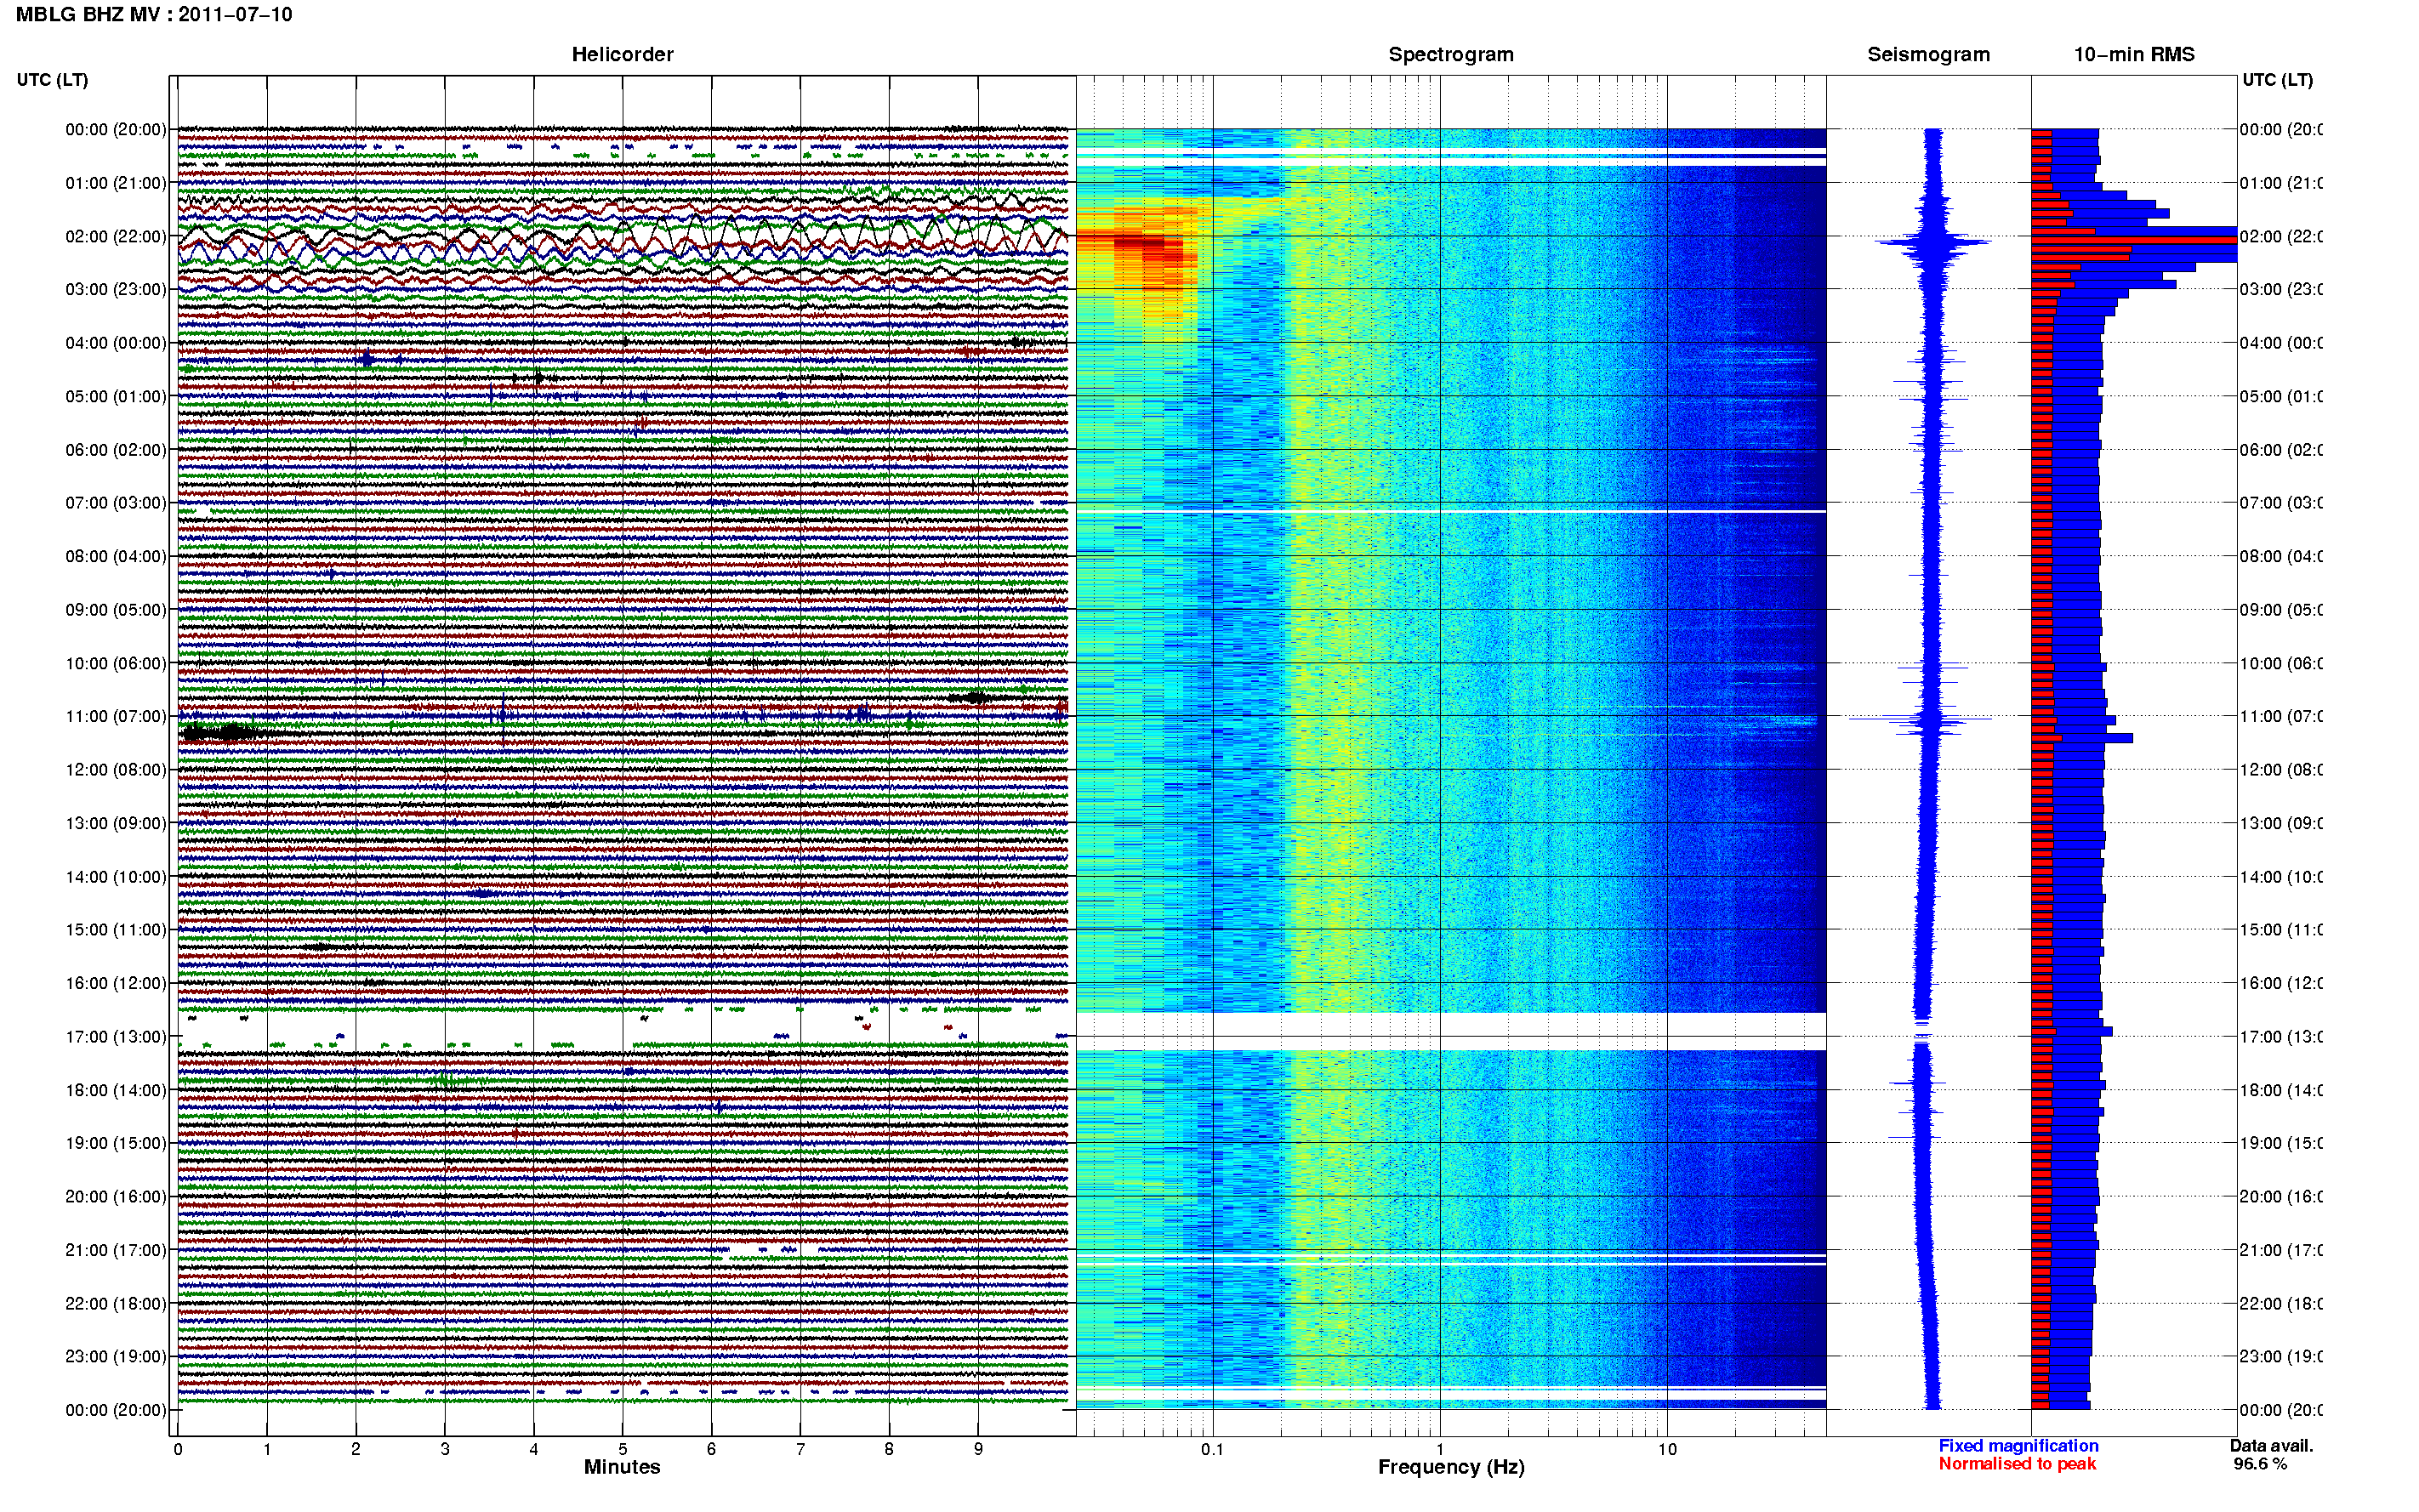The height and width of the screenshot is (1512, 2419).
Task: Click the Normalised to peak legend text
Action: pyautogui.click(x=2017, y=1464)
